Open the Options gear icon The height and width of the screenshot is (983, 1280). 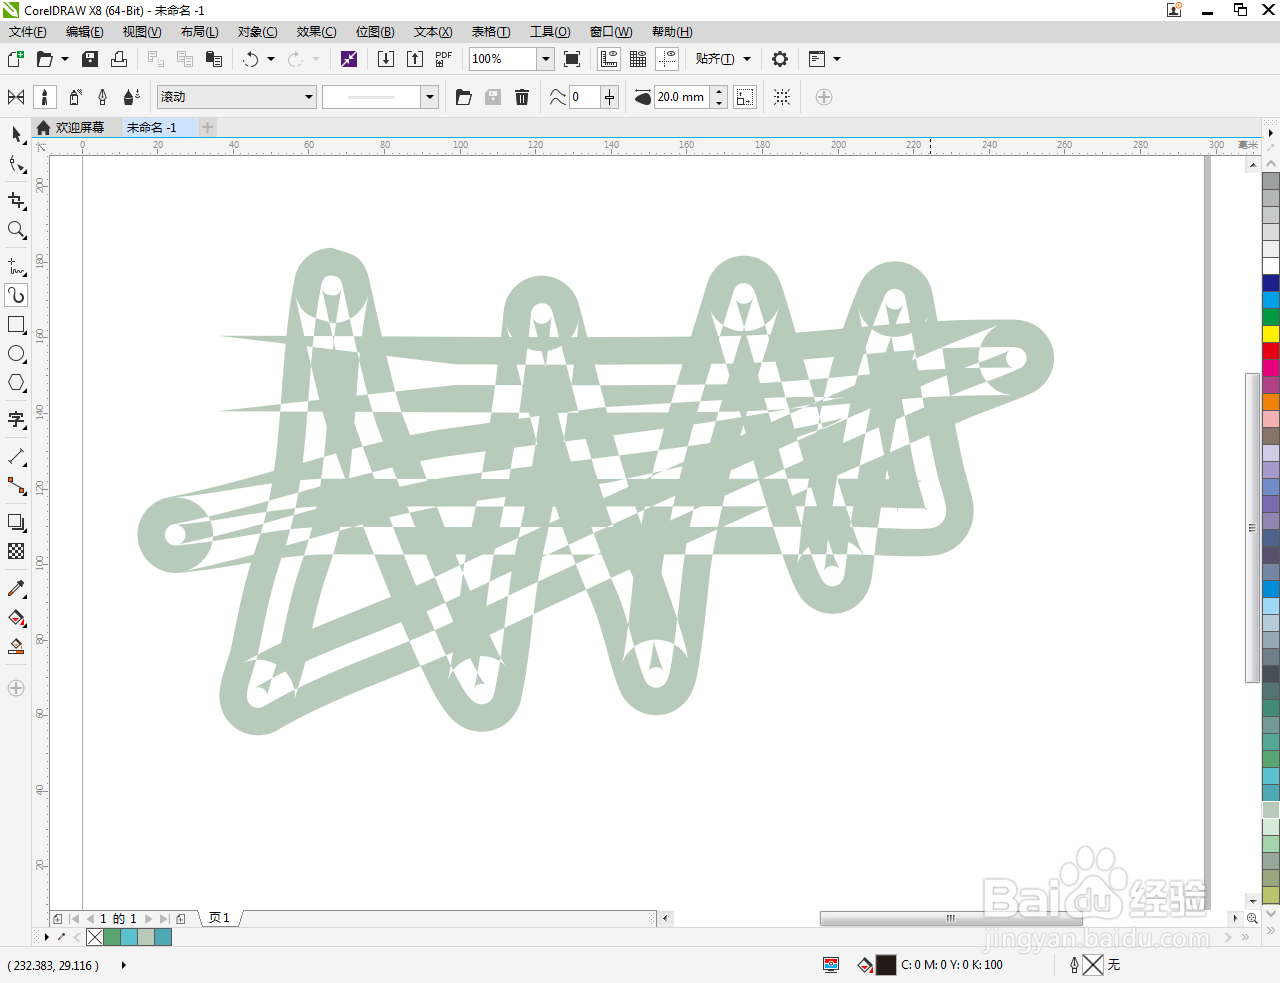point(780,59)
